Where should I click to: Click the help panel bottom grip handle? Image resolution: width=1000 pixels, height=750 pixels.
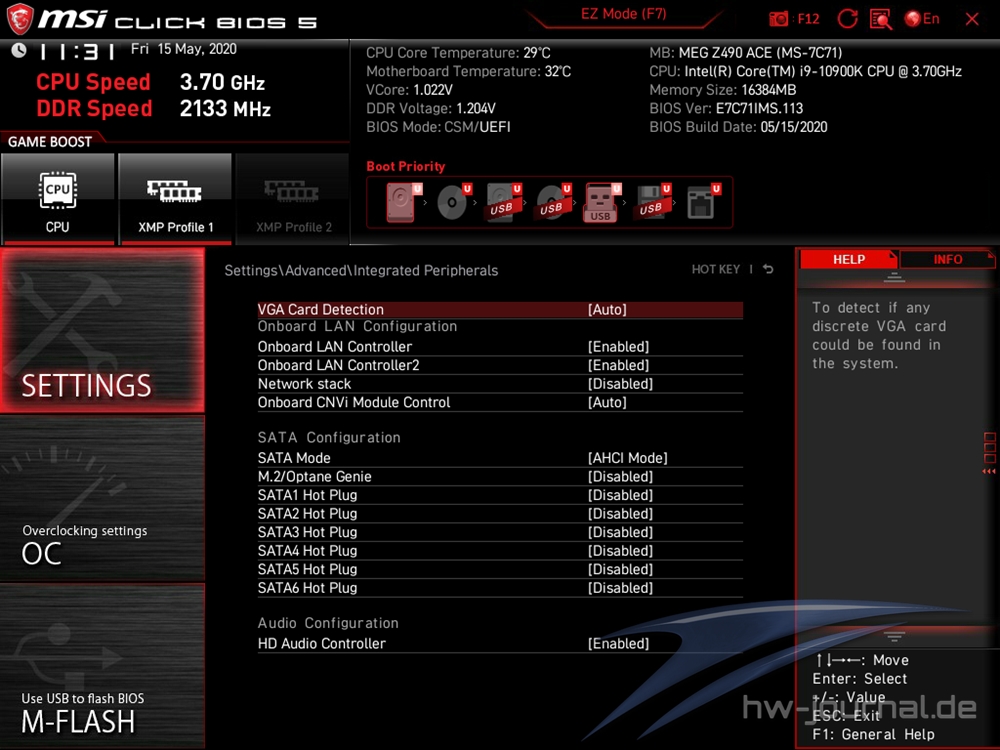[x=894, y=636]
